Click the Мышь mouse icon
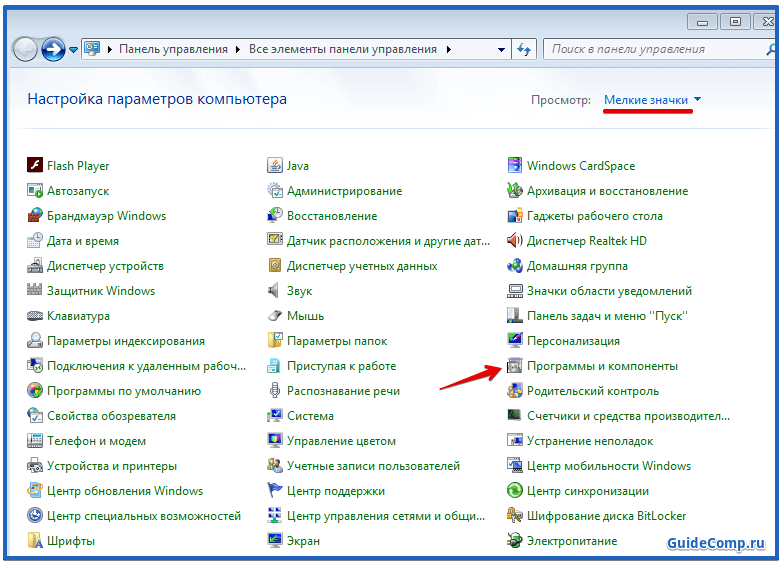 tap(274, 316)
